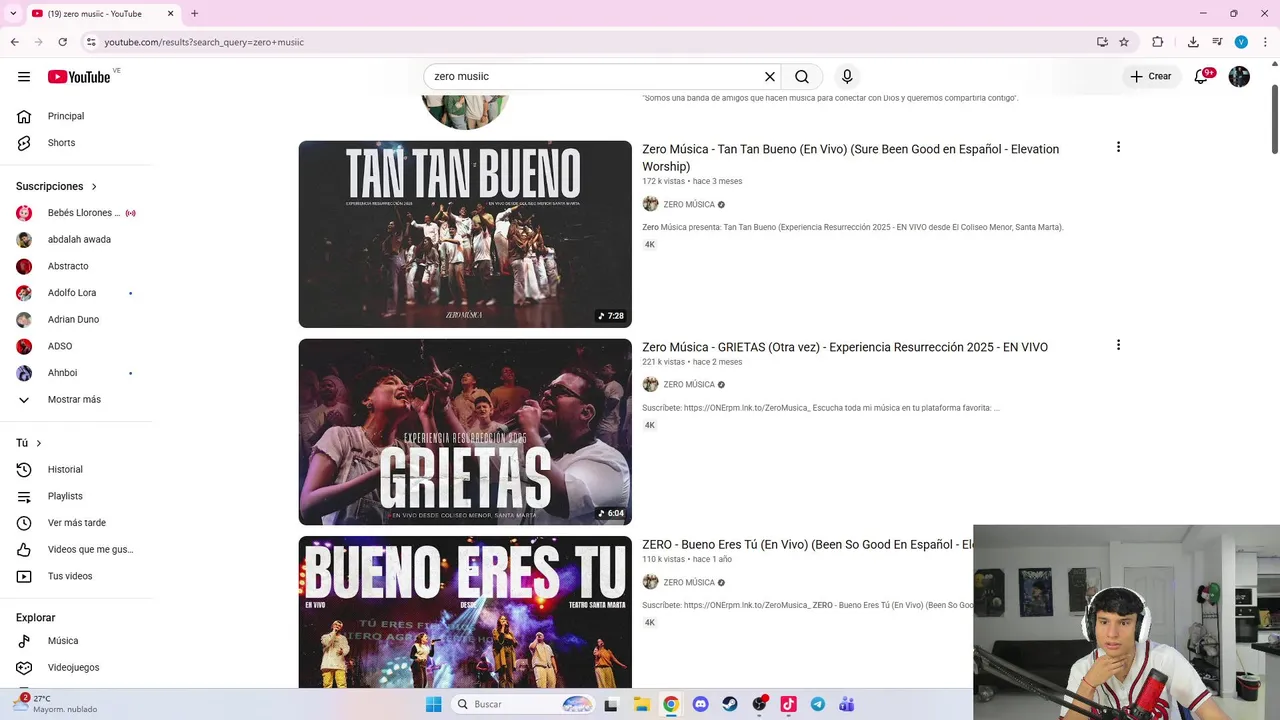Open ADSO subscription channel
The width and height of the screenshot is (1280, 720).
coord(76,346)
